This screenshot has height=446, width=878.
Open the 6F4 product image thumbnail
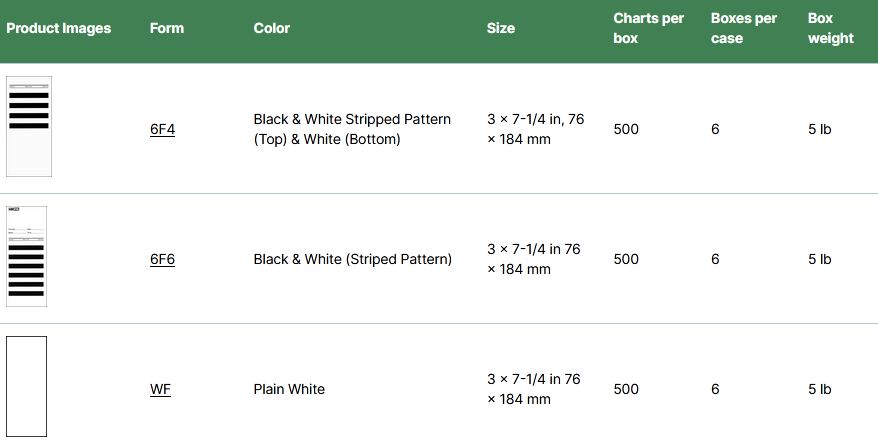tap(28, 126)
